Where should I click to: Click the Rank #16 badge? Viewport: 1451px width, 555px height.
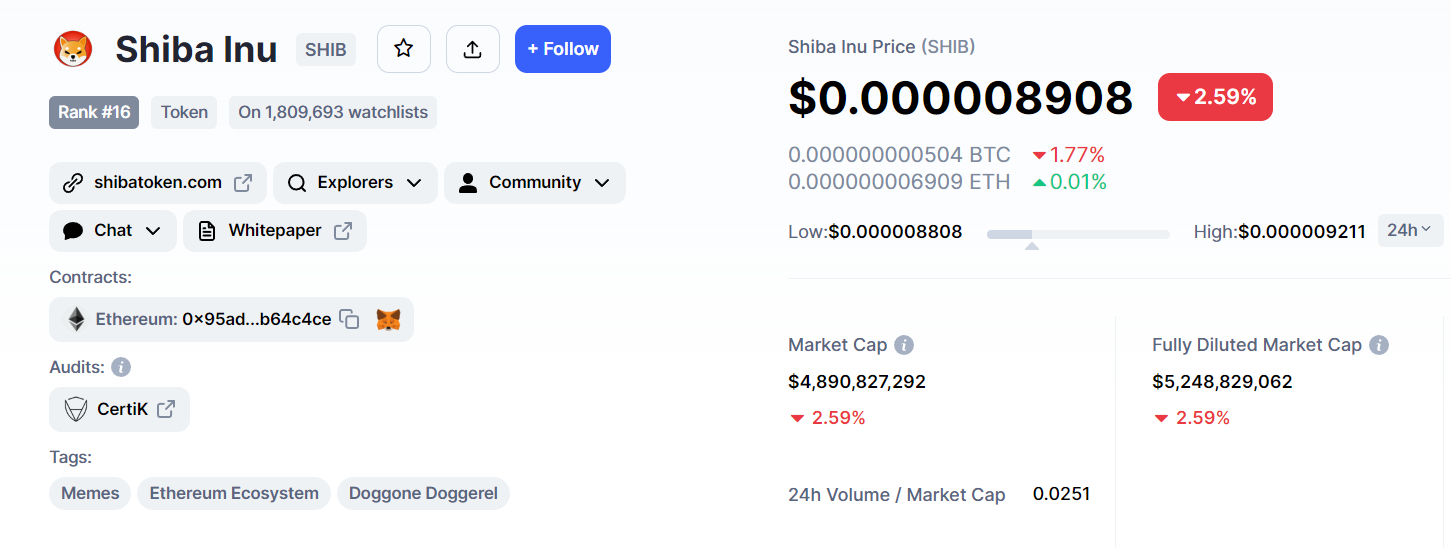tap(94, 112)
